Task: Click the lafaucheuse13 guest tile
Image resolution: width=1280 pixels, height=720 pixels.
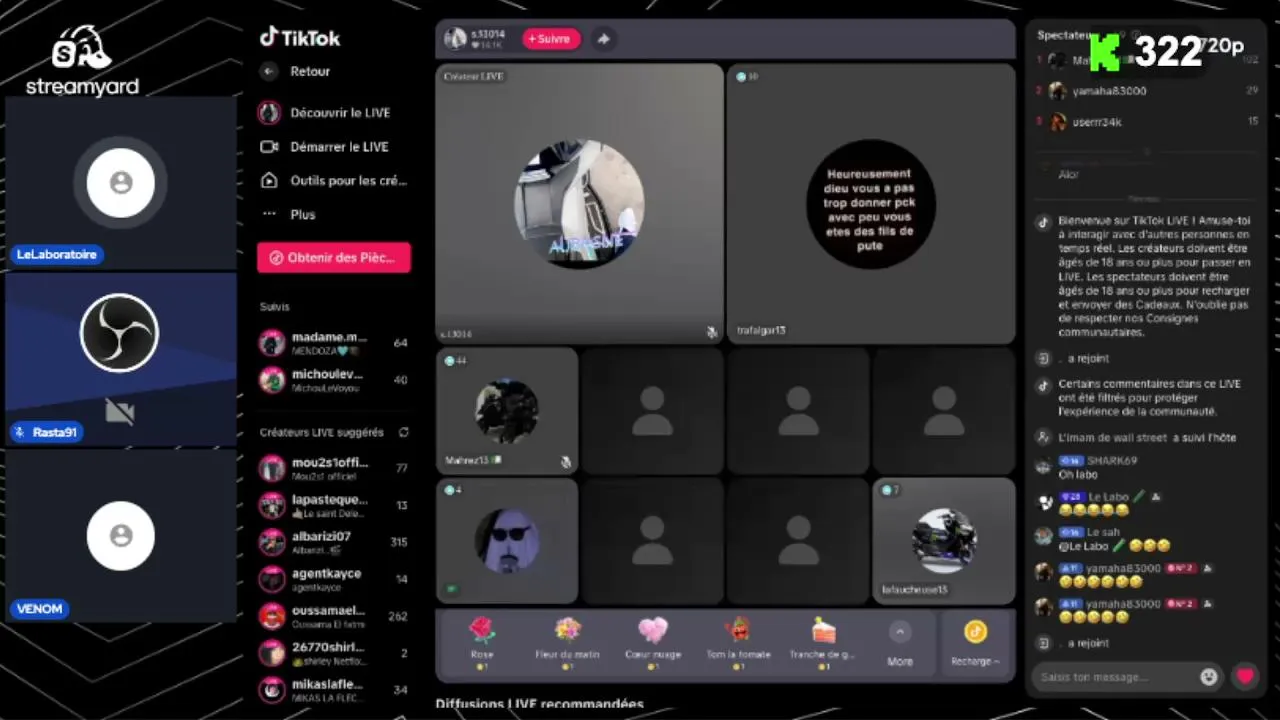Action: click(x=944, y=540)
